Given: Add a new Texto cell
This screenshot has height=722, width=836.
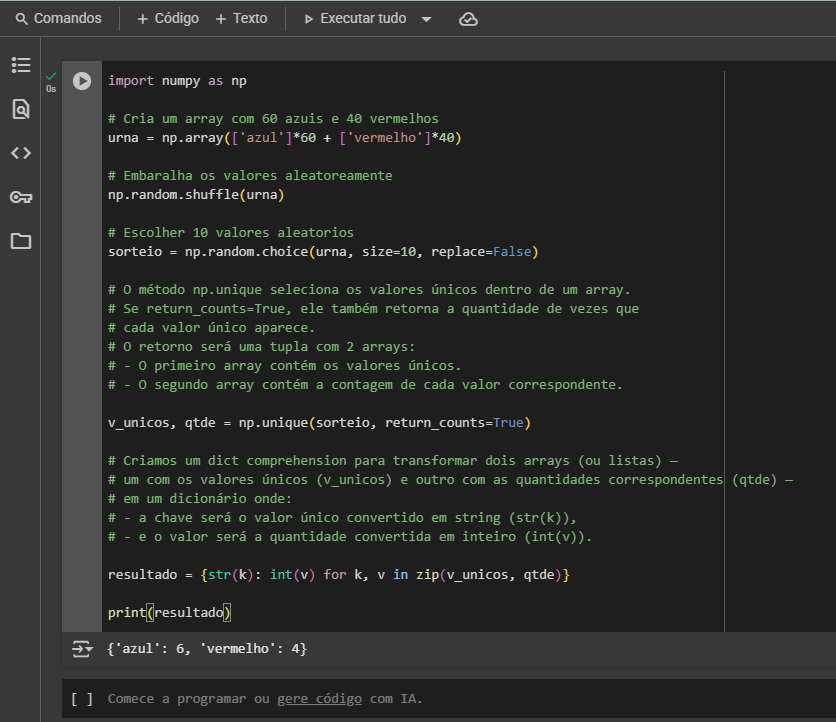Looking at the screenshot, I should [x=242, y=19].
